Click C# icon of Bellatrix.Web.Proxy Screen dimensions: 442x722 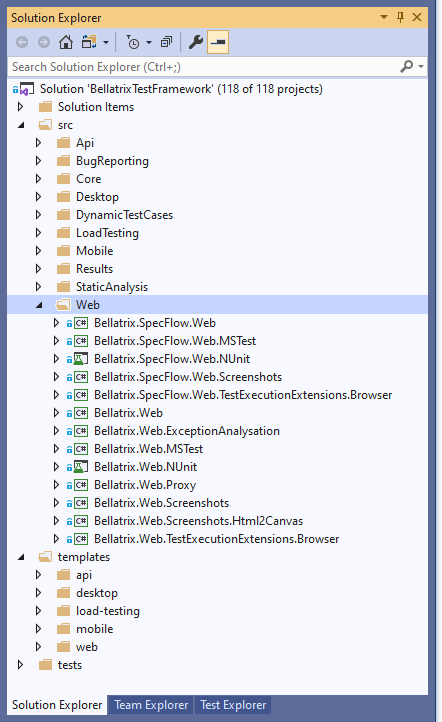pos(81,485)
